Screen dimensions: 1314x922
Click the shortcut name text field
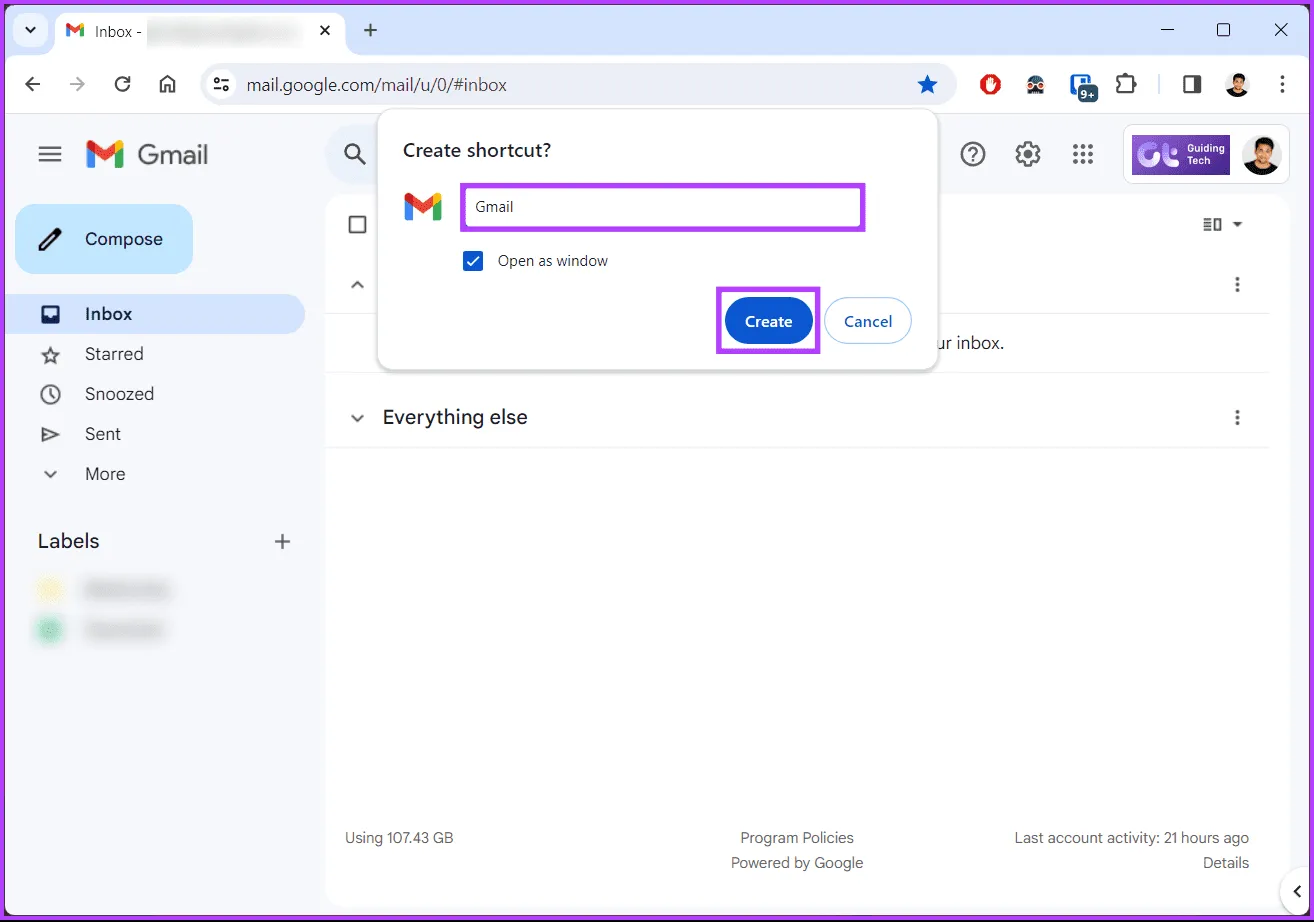(x=661, y=207)
